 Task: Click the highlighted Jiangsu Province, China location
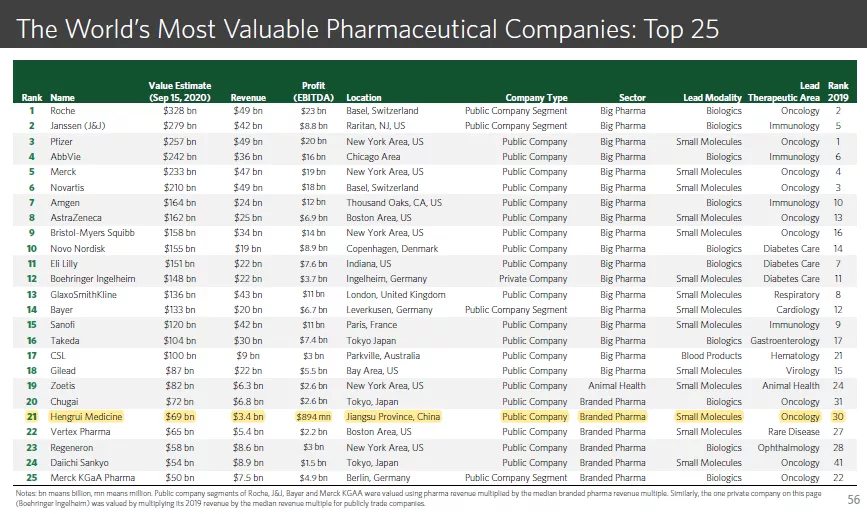393,417
